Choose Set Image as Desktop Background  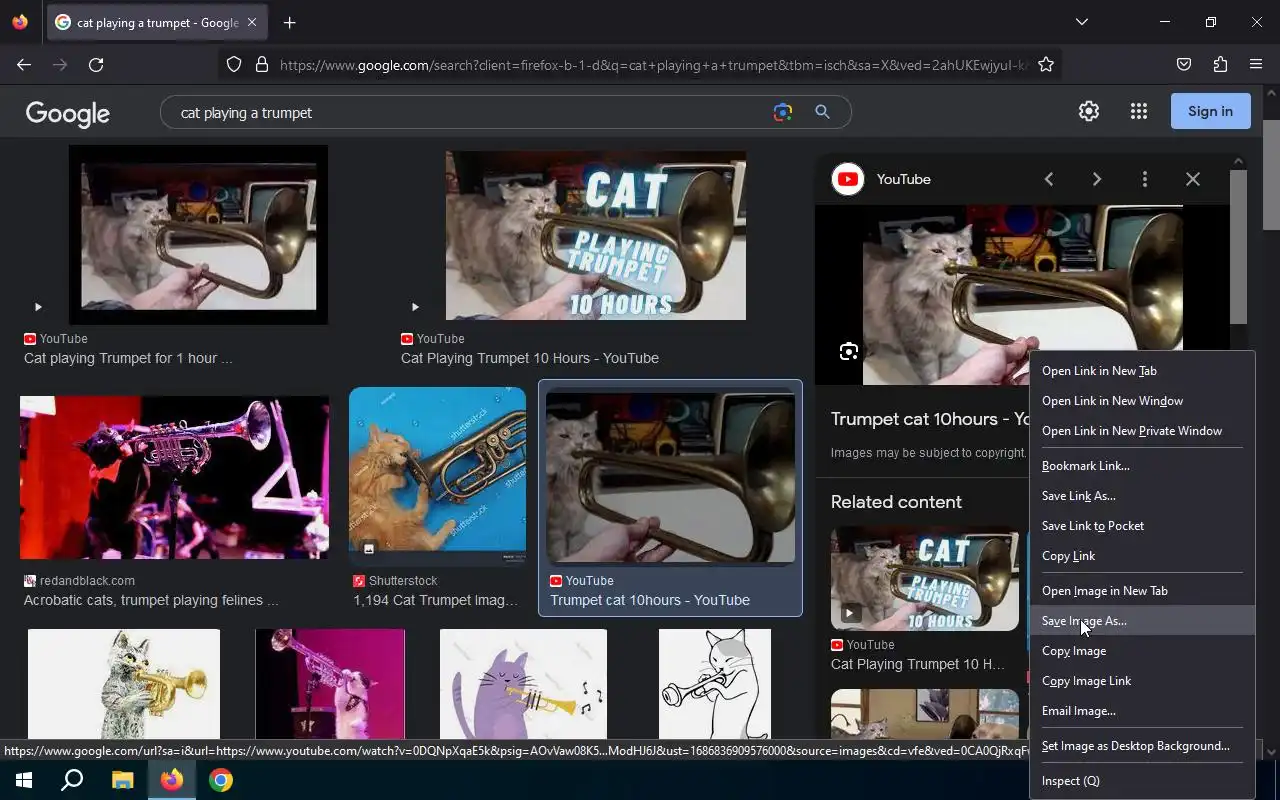(x=1142, y=746)
